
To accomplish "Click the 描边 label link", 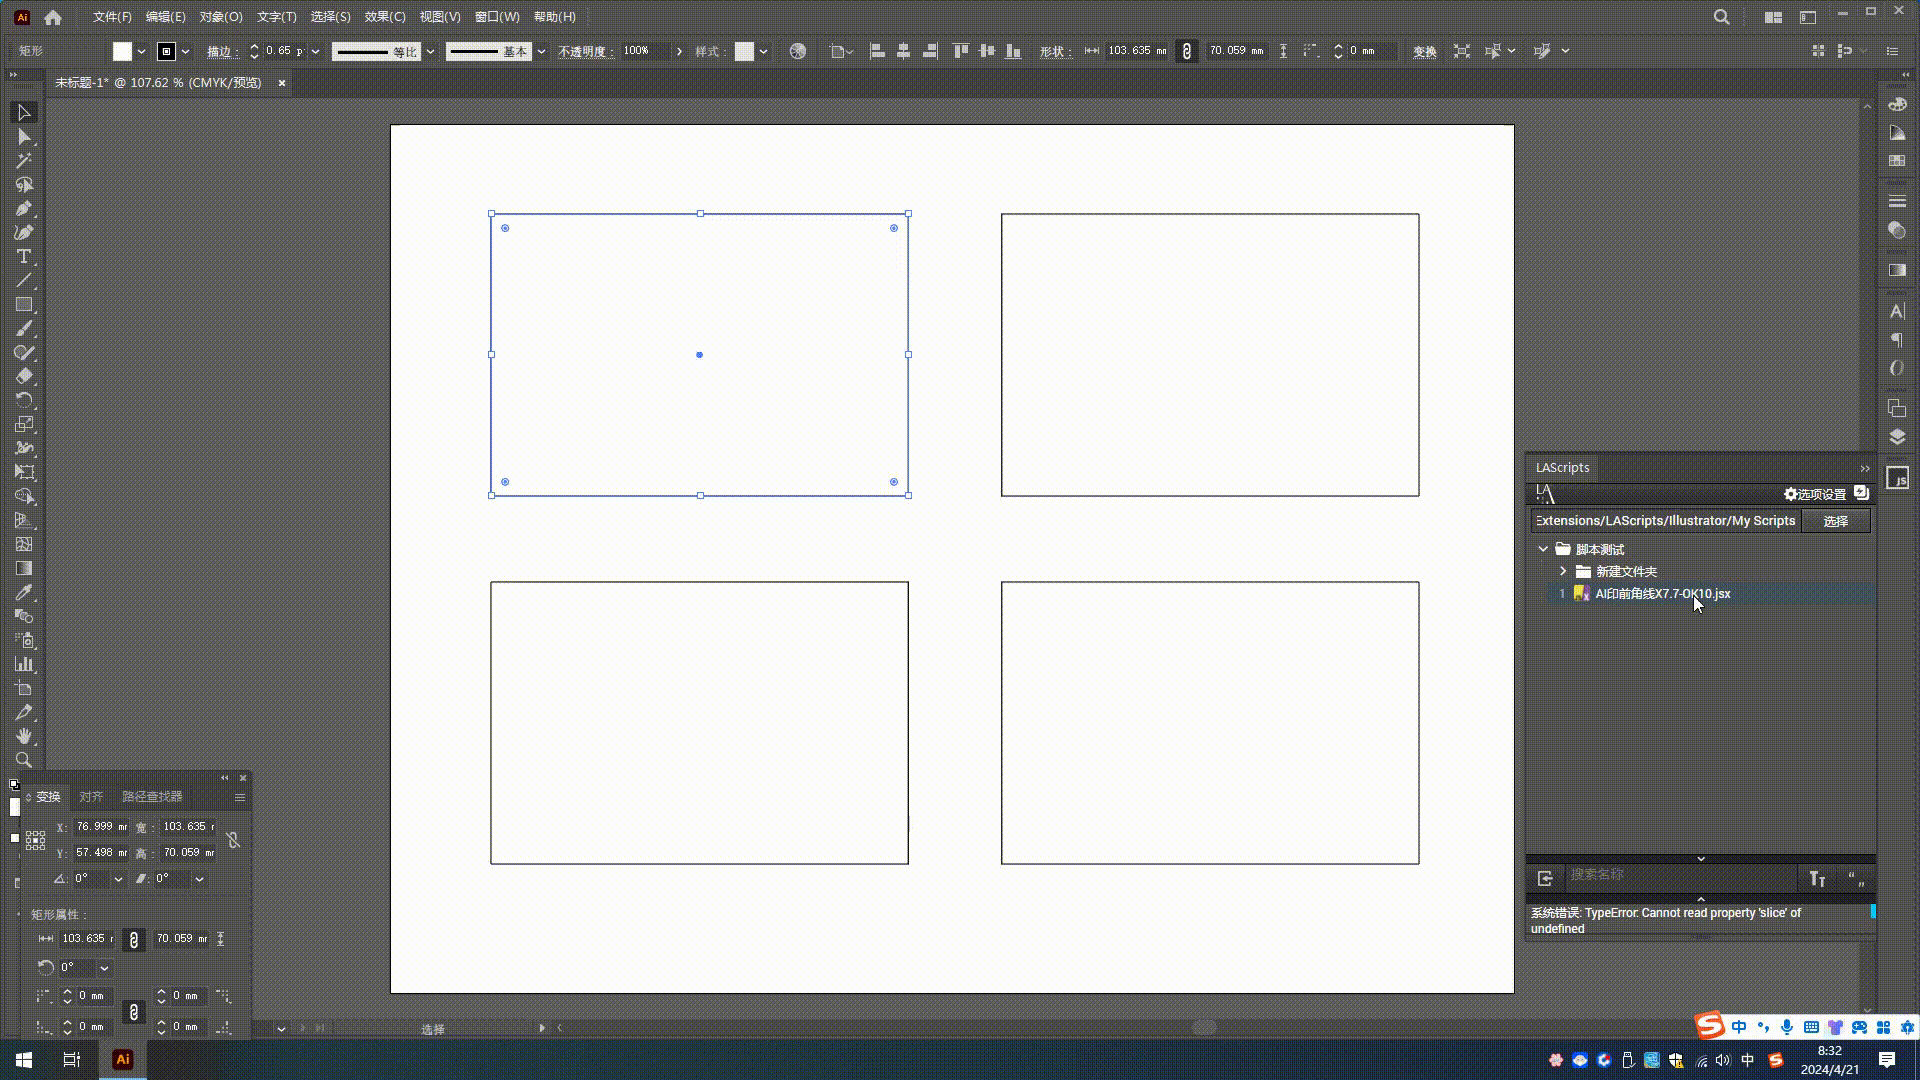I will (x=222, y=51).
